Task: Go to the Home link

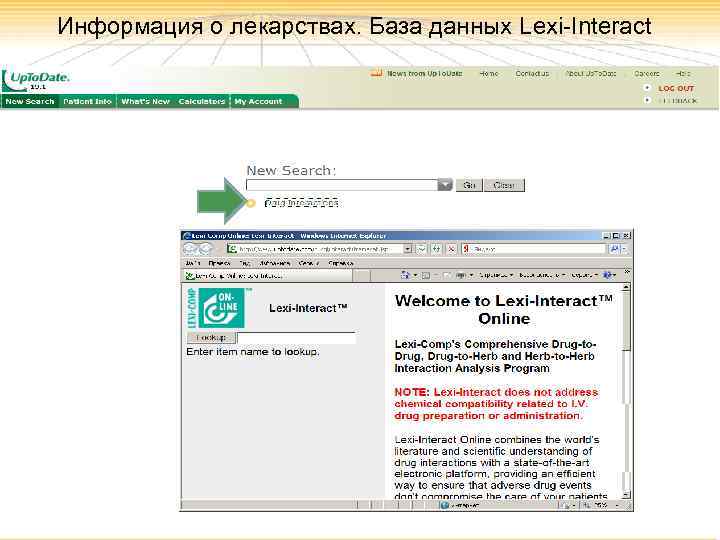Action: [489, 73]
